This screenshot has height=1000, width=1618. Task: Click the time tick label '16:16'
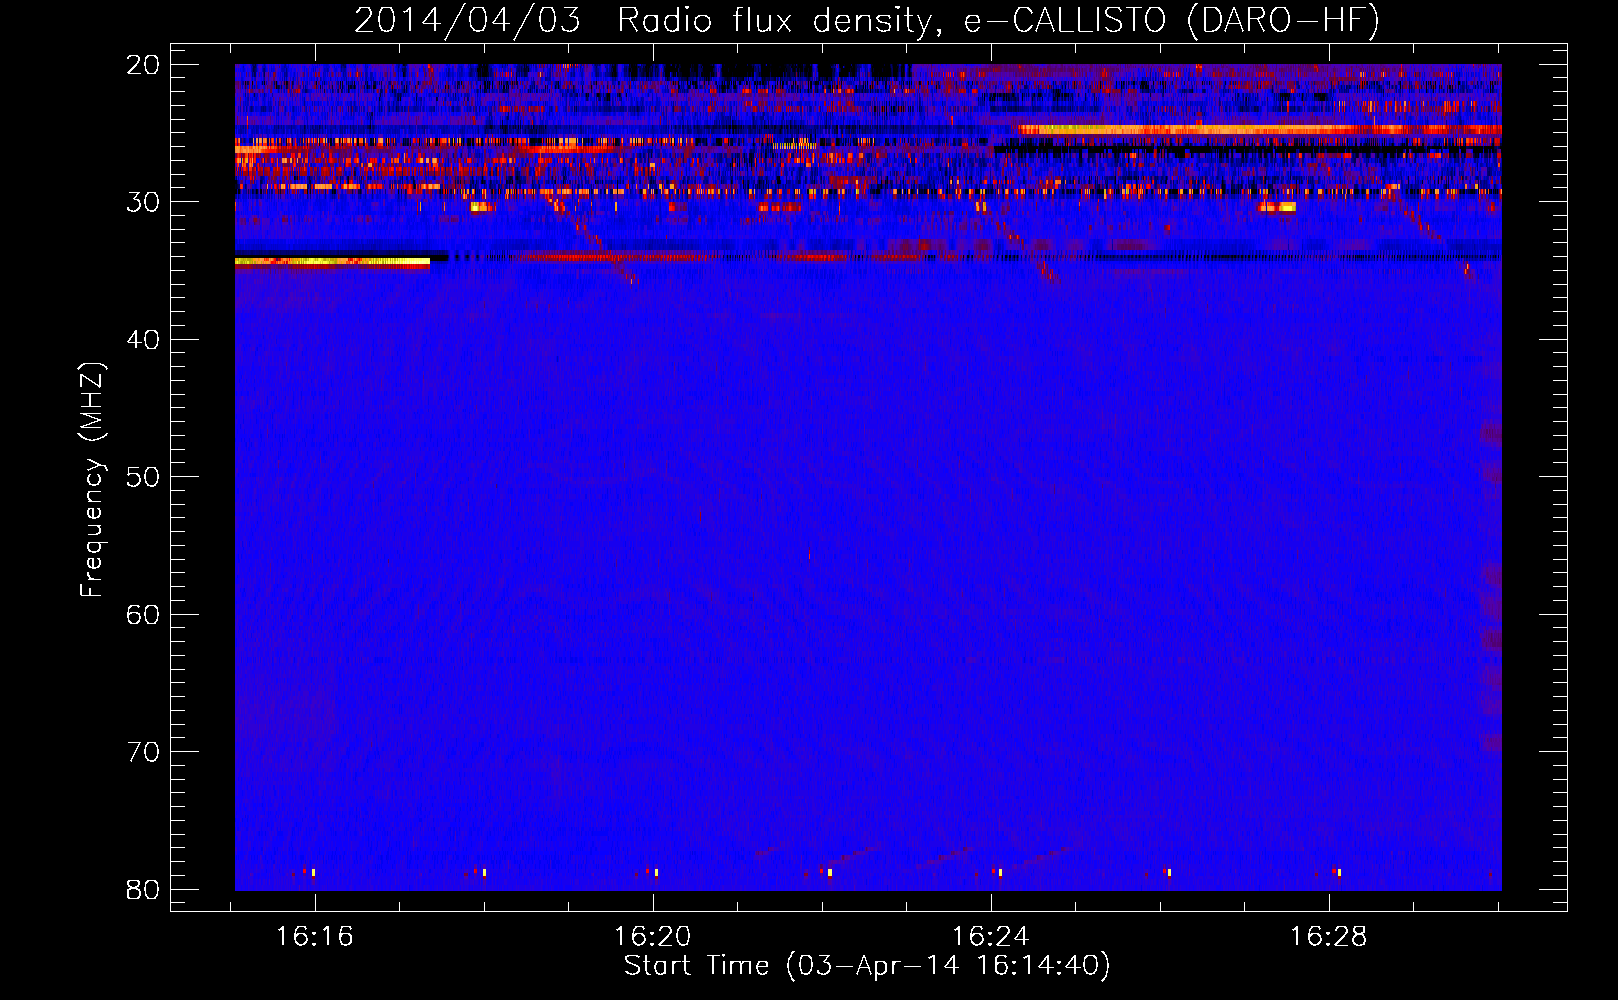315,937
